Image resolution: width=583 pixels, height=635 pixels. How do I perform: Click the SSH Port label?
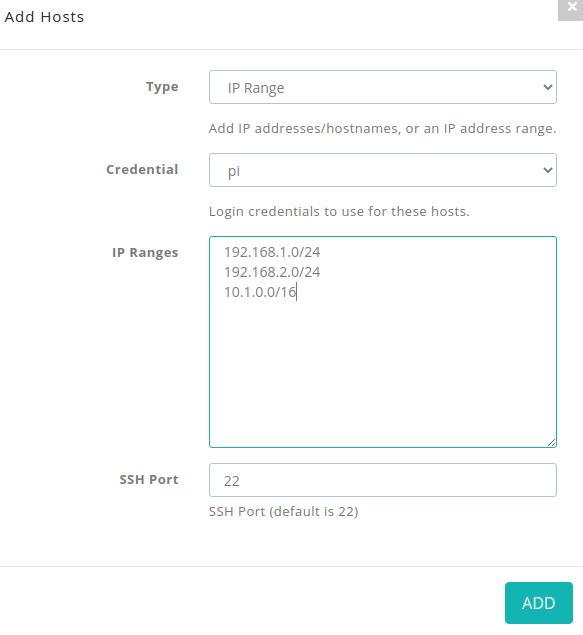click(149, 479)
